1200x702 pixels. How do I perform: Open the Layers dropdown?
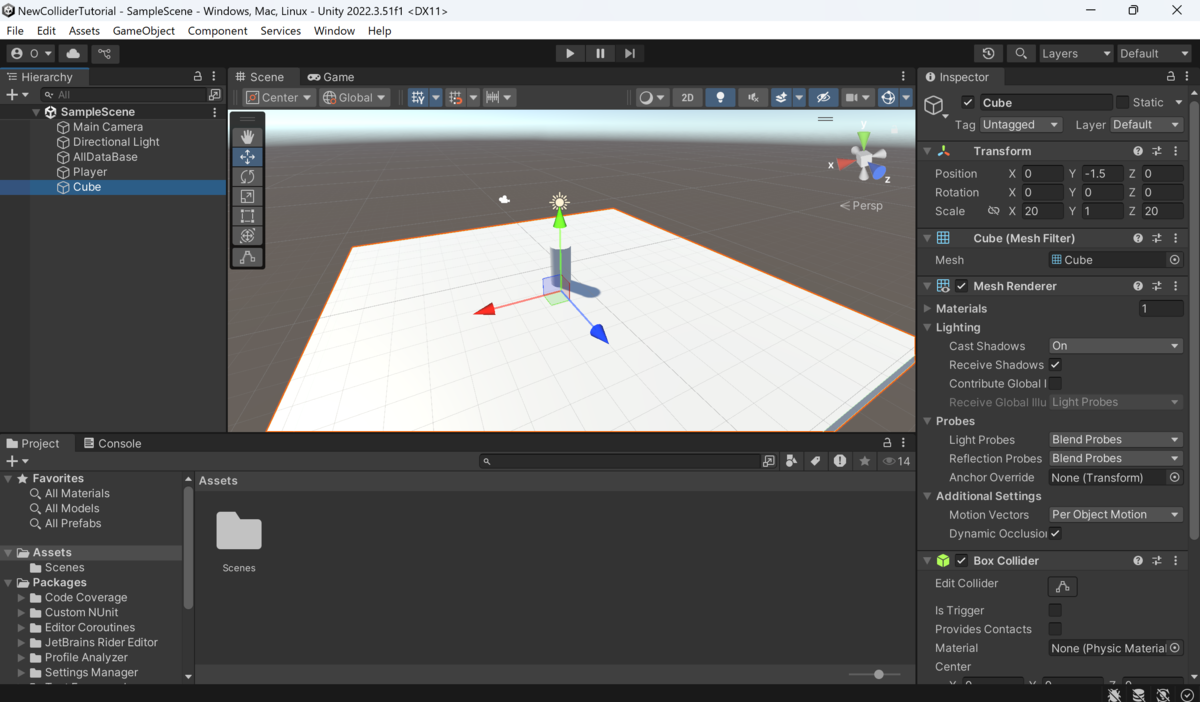tap(1076, 53)
